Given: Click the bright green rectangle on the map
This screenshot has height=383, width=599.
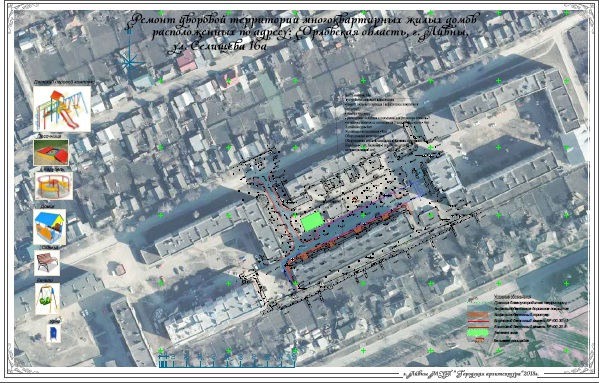Looking at the screenshot, I should tap(312, 222).
